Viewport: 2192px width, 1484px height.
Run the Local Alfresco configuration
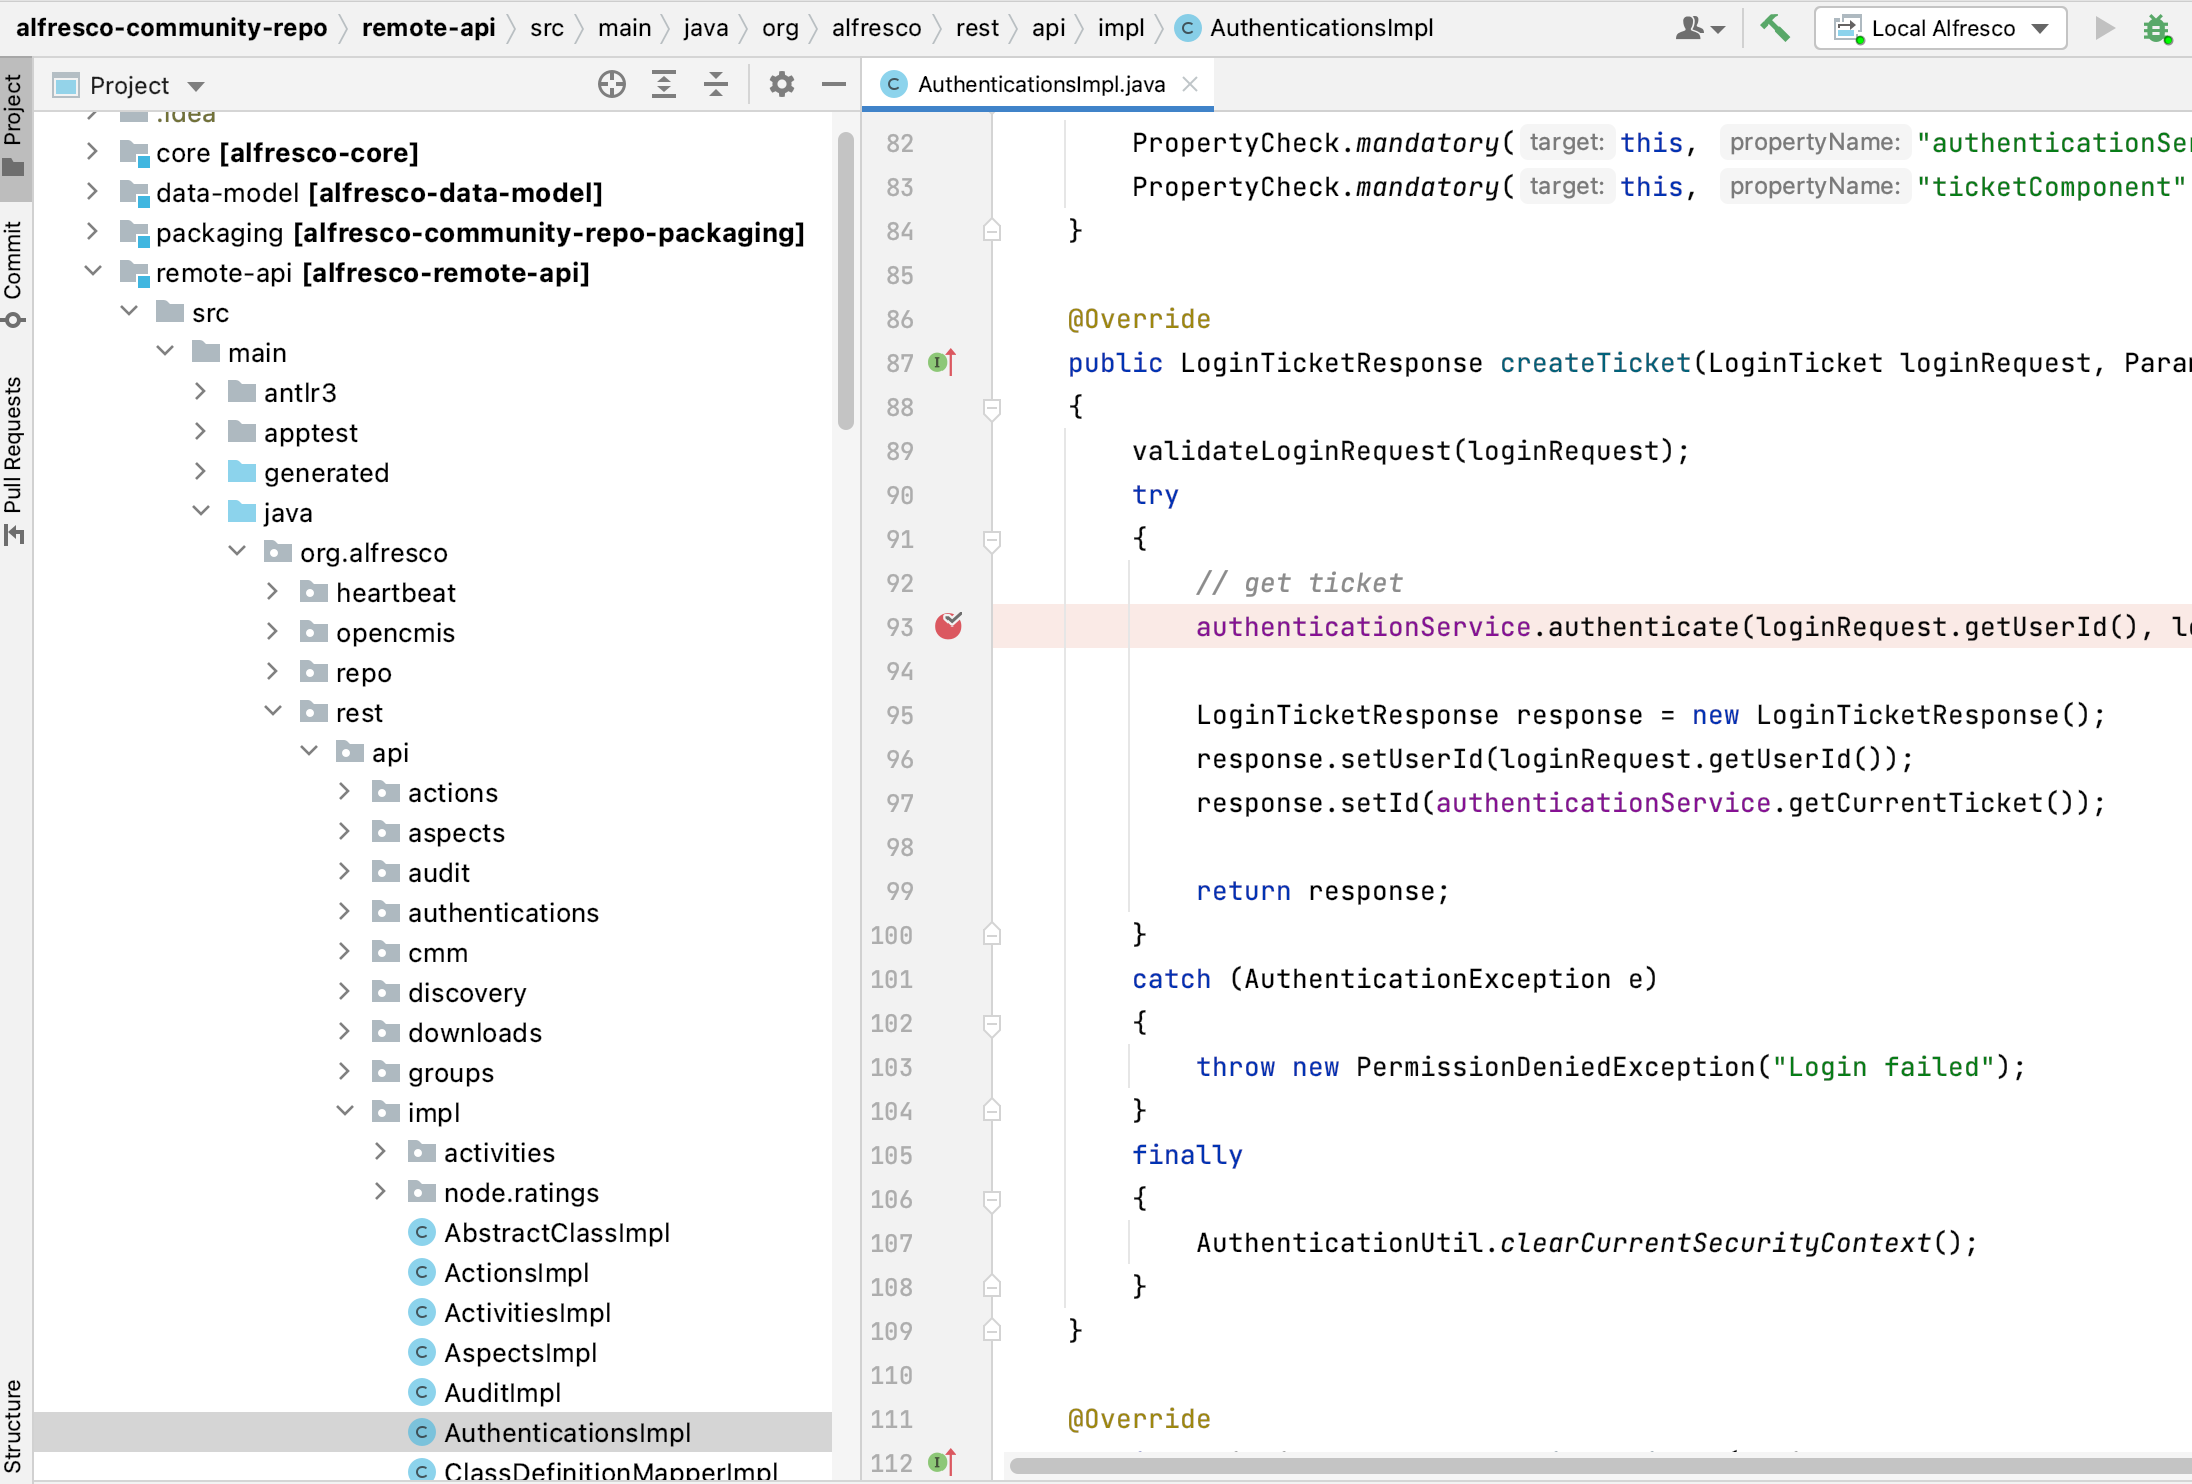click(x=2104, y=28)
